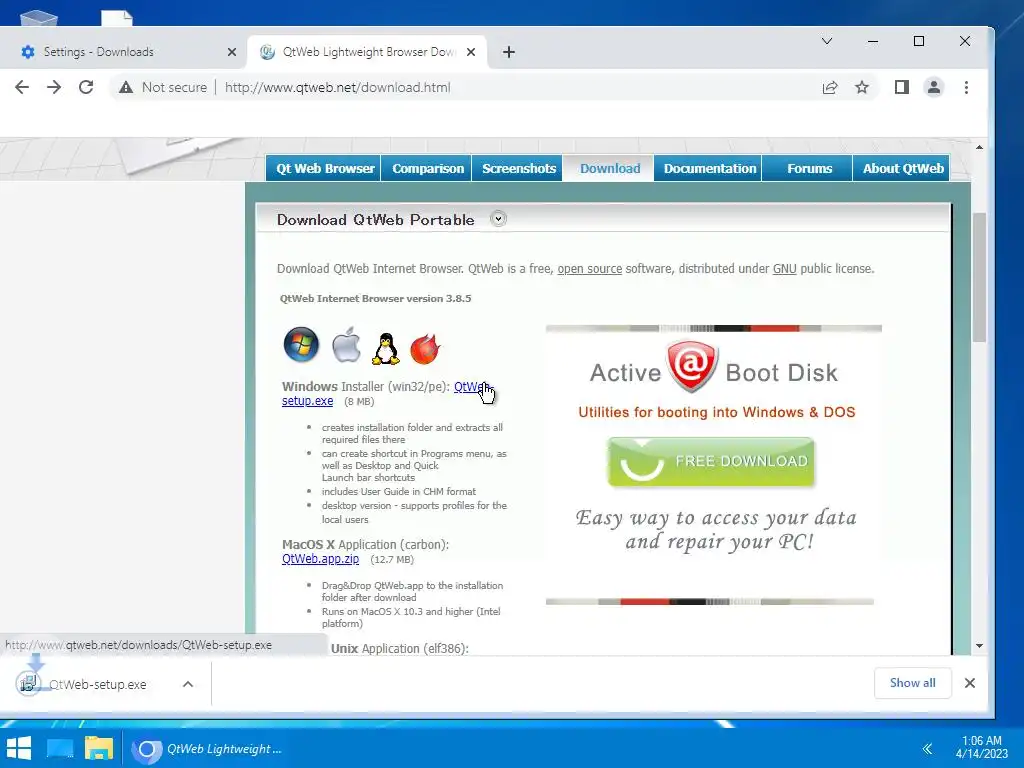The width and height of the screenshot is (1024, 768).
Task: Open Chrome three-dot menu
Action: click(x=967, y=88)
